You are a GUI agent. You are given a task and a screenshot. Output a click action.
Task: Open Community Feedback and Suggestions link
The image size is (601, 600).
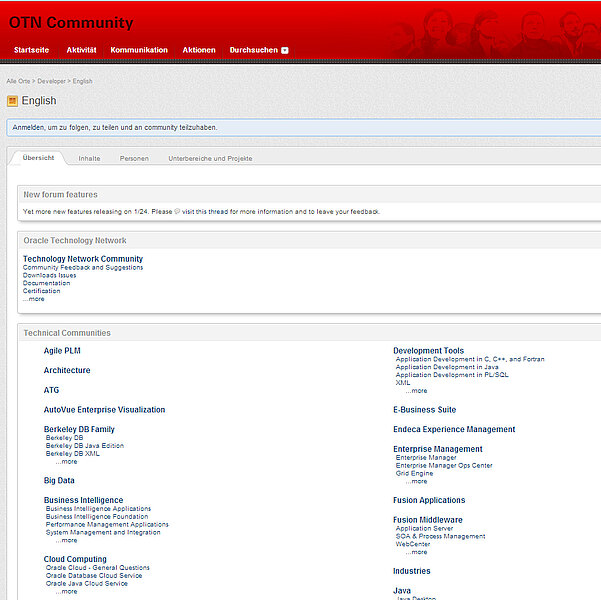83,267
